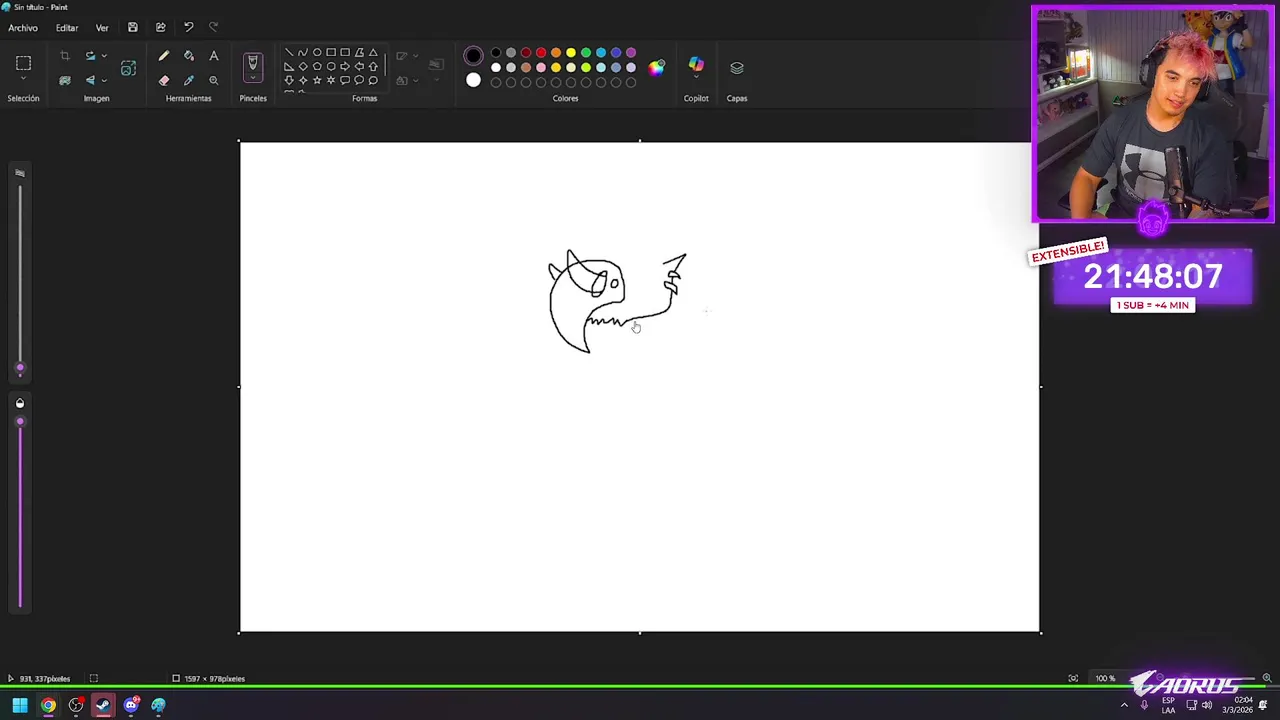Select the Magnifier tool
Image resolution: width=1280 pixels, height=720 pixels.
point(214,80)
